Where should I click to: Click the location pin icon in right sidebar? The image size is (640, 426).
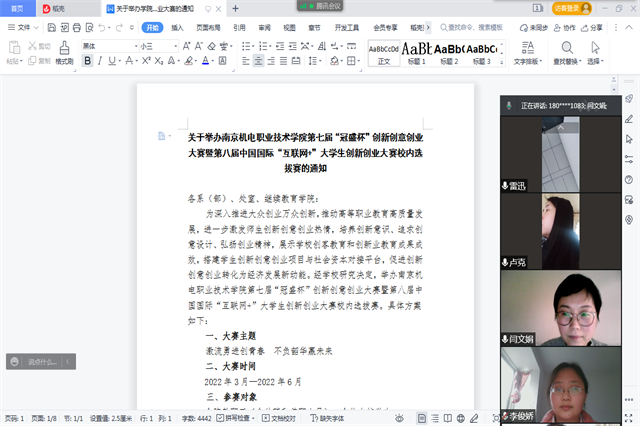click(628, 220)
